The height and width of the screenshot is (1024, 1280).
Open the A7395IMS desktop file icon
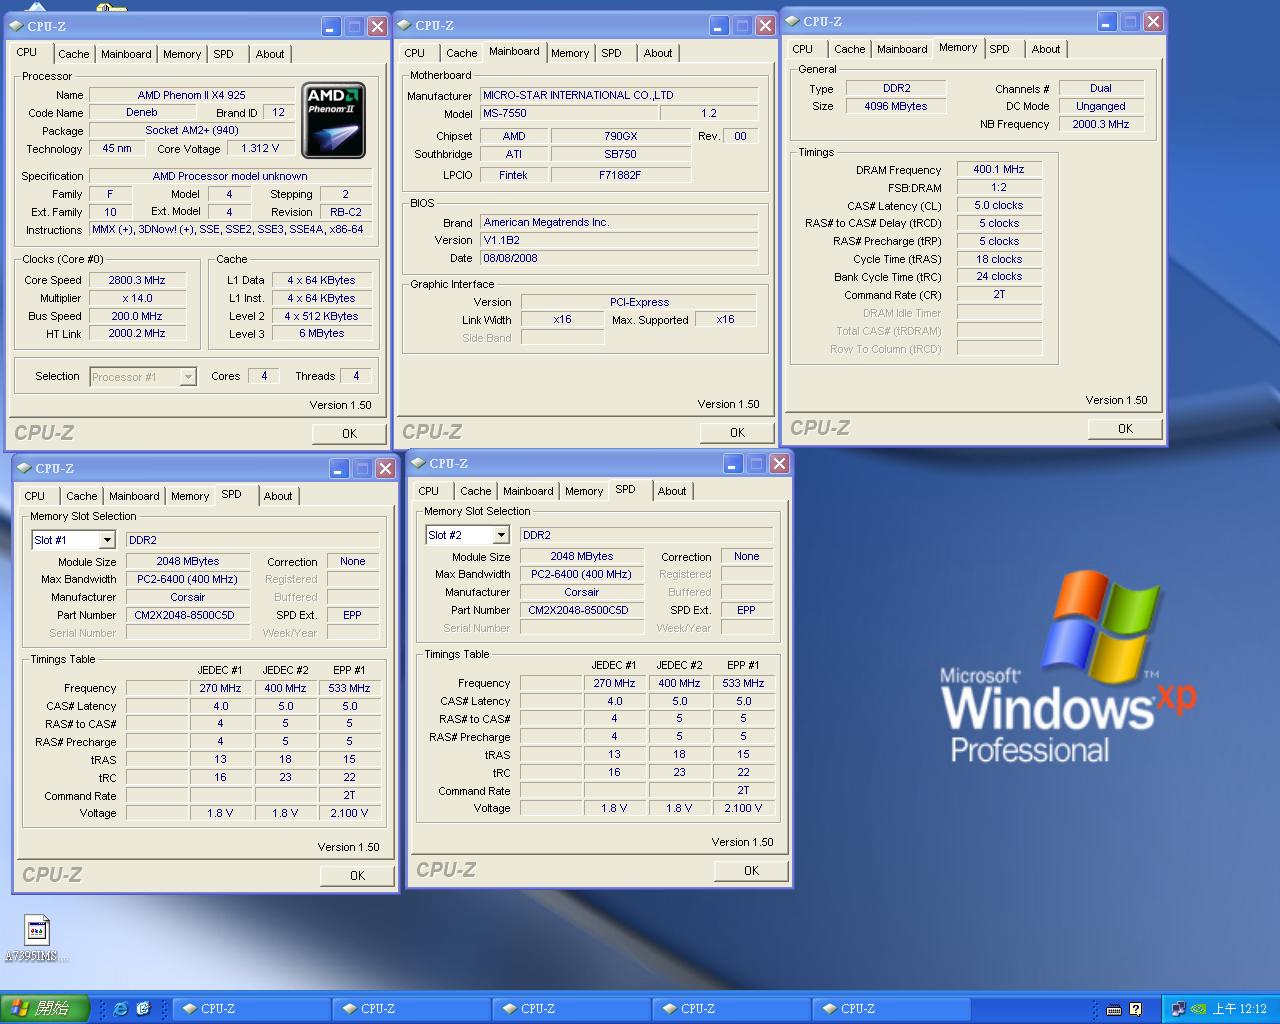coord(37,939)
